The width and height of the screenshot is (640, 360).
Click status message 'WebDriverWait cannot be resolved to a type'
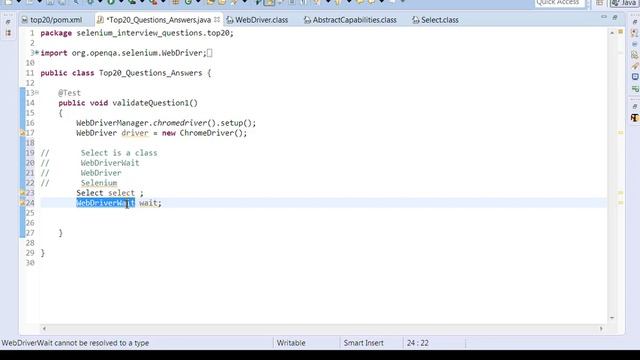pos(76,343)
